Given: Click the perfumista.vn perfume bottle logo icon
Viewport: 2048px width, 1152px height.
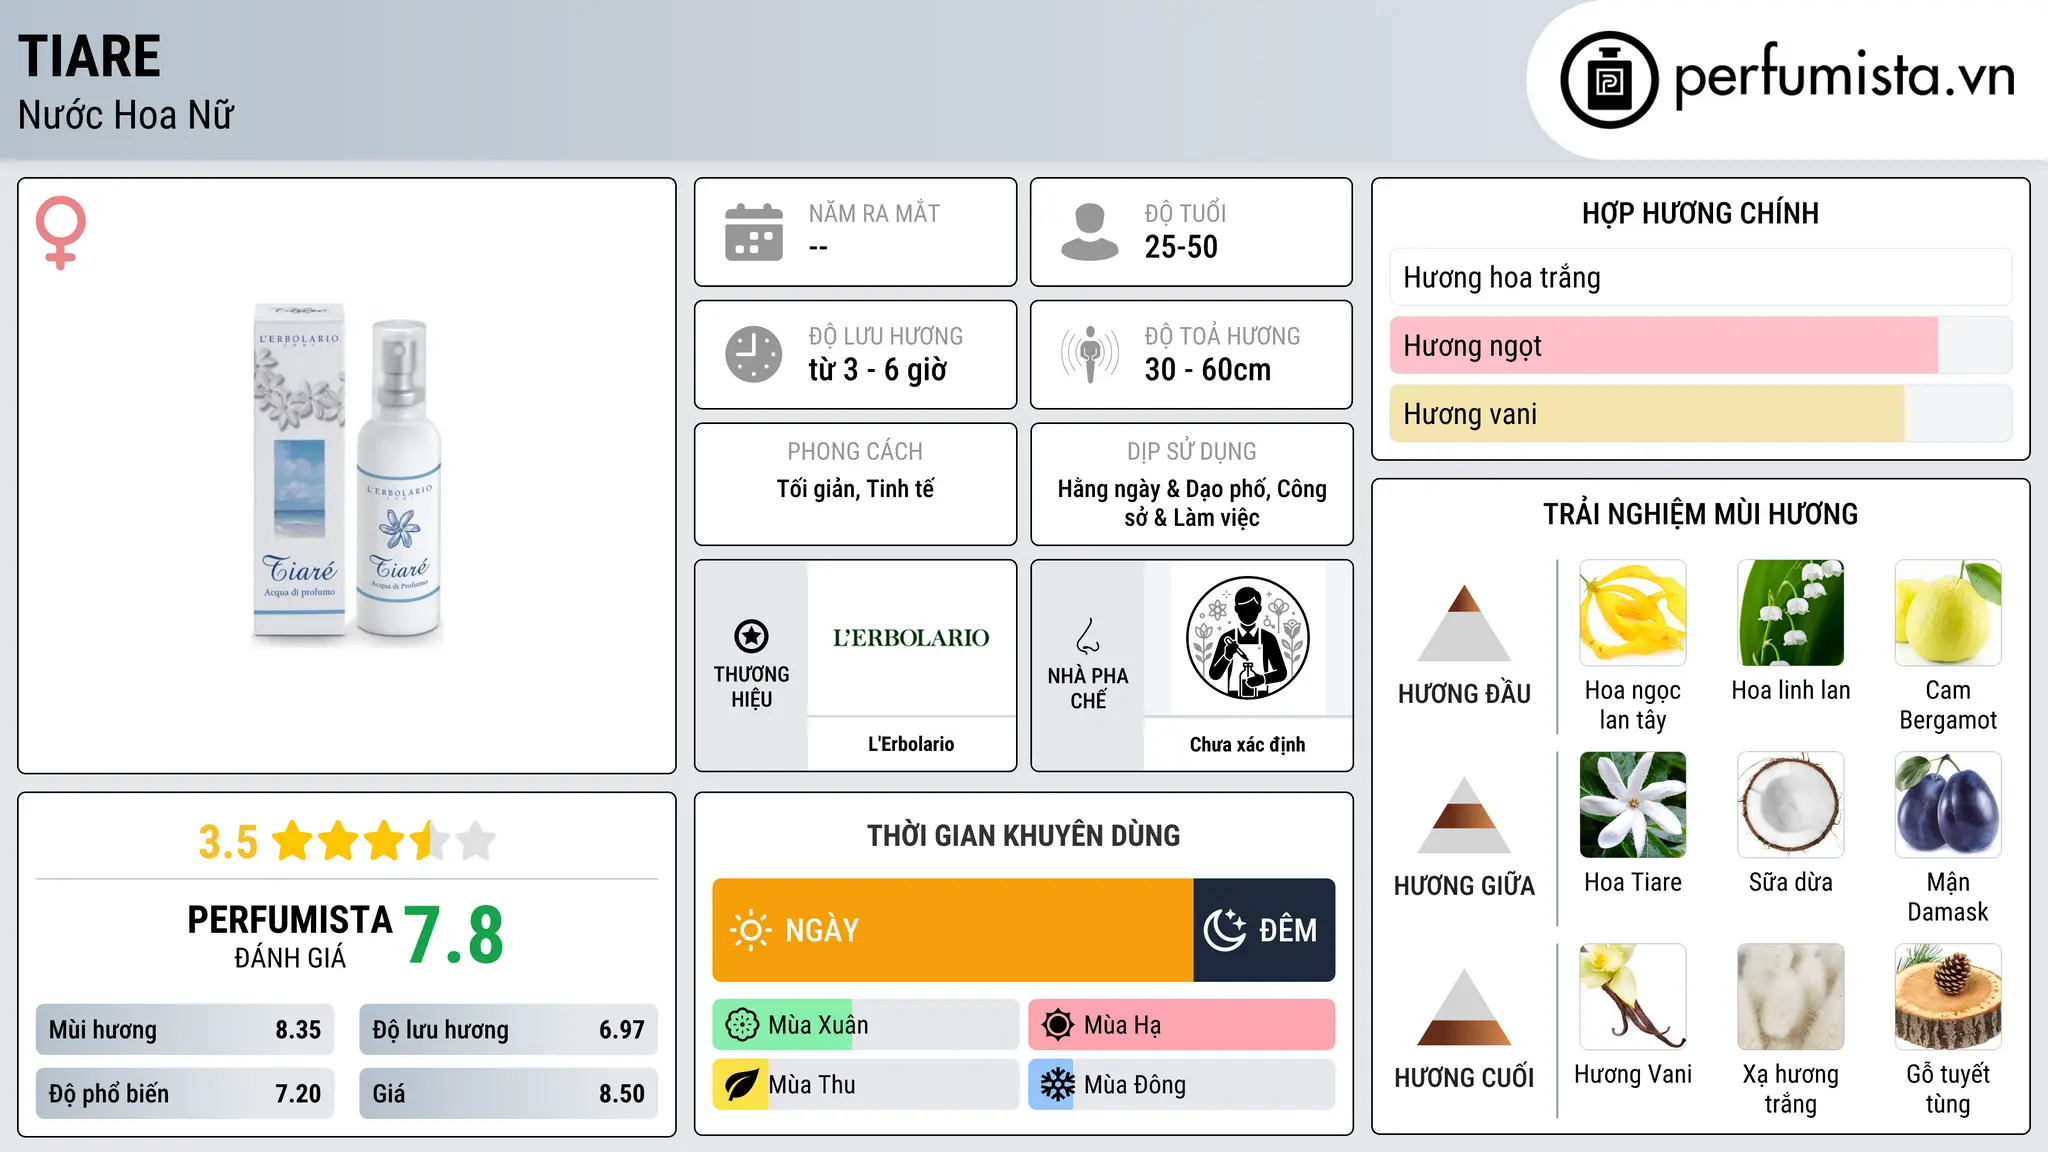Looking at the screenshot, I should 1609,80.
